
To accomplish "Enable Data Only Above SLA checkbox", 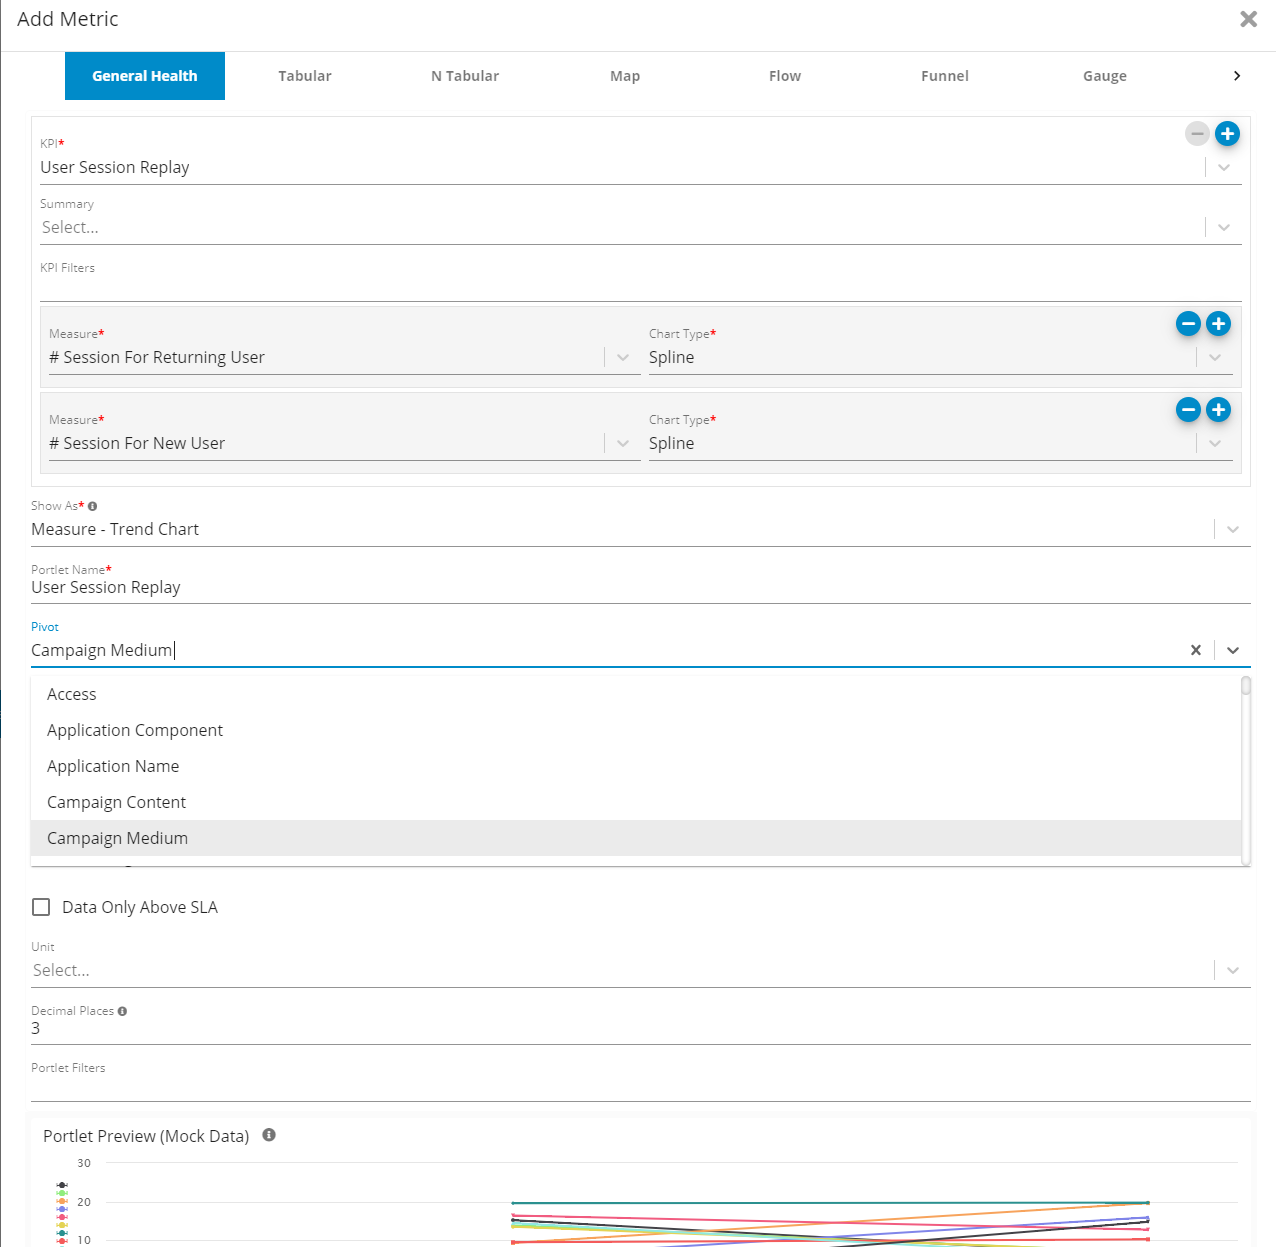I will click(41, 907).
